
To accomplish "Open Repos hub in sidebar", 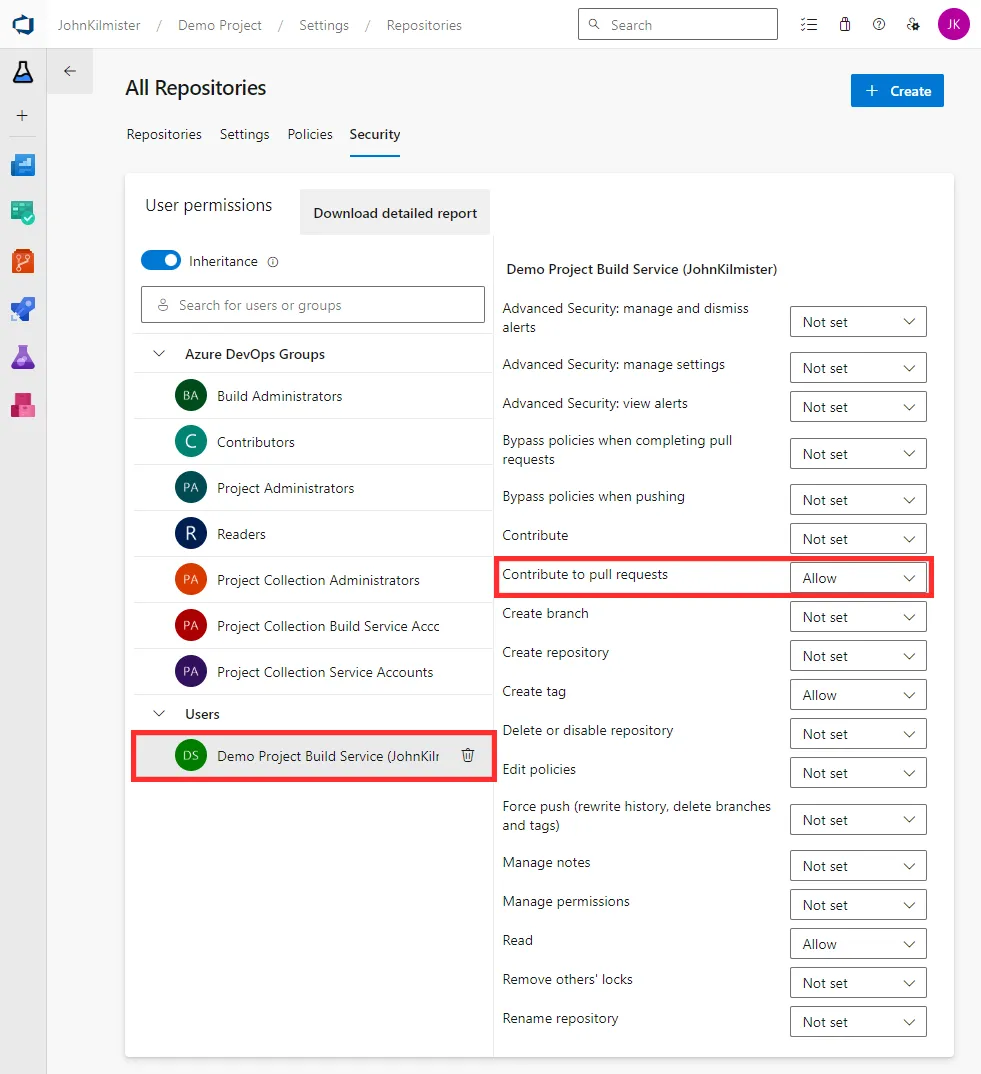I will [x=23, y=261].
